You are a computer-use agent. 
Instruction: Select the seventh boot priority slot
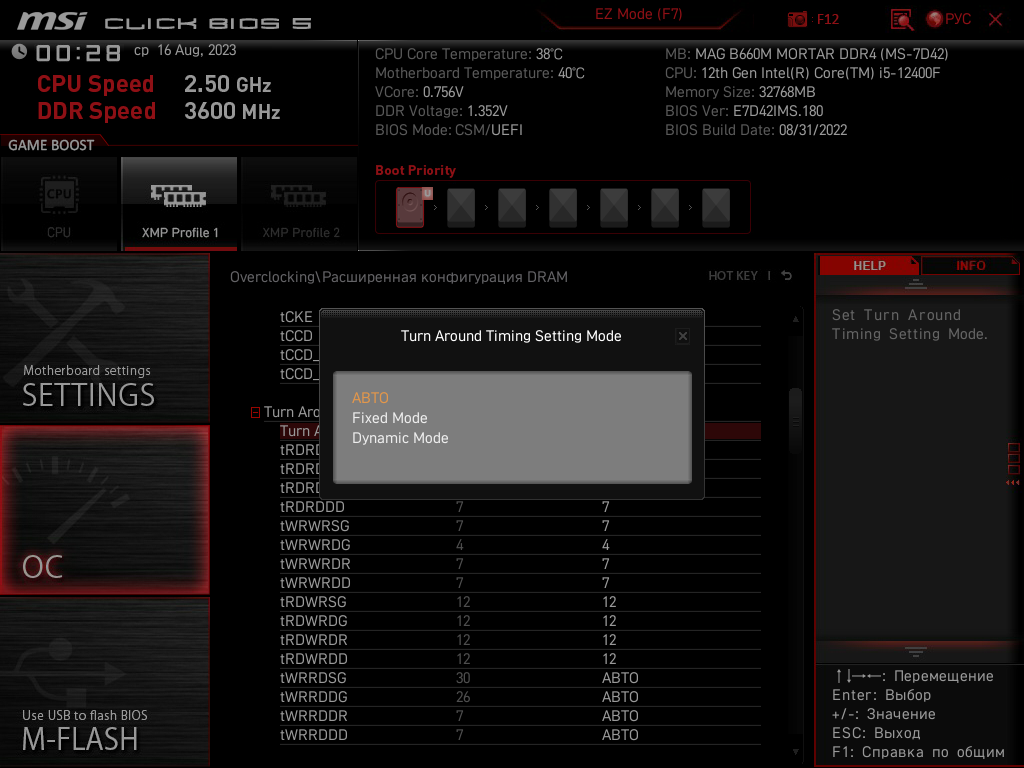tap(716, 207)
